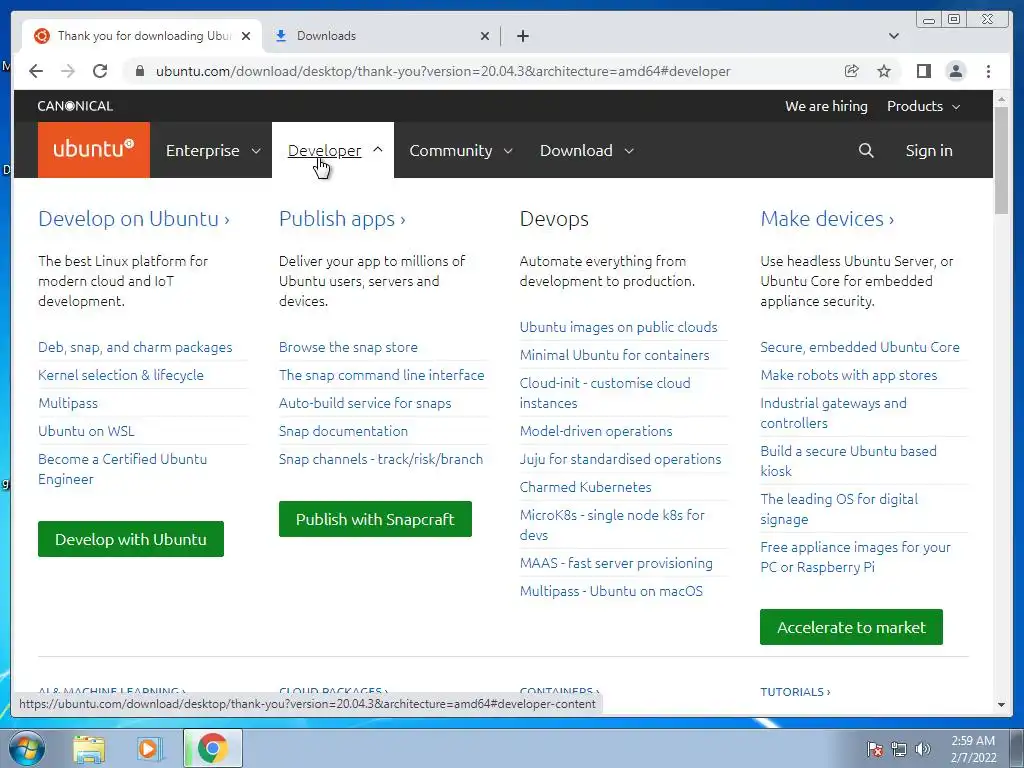Open Snap channels - track/risk/branch link
The height and width of the screenshot is (768, 1024).
(x=381, y=459)
